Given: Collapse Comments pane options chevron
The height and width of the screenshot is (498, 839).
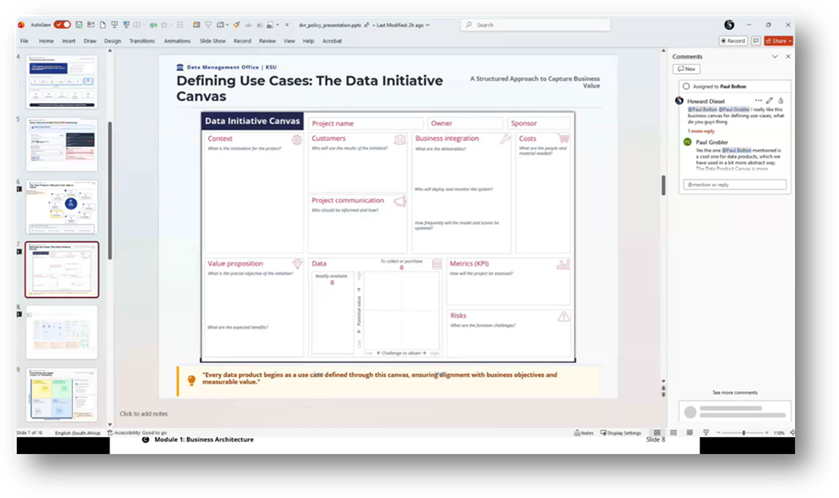Looking at the screenshot, I should [775, 56].
